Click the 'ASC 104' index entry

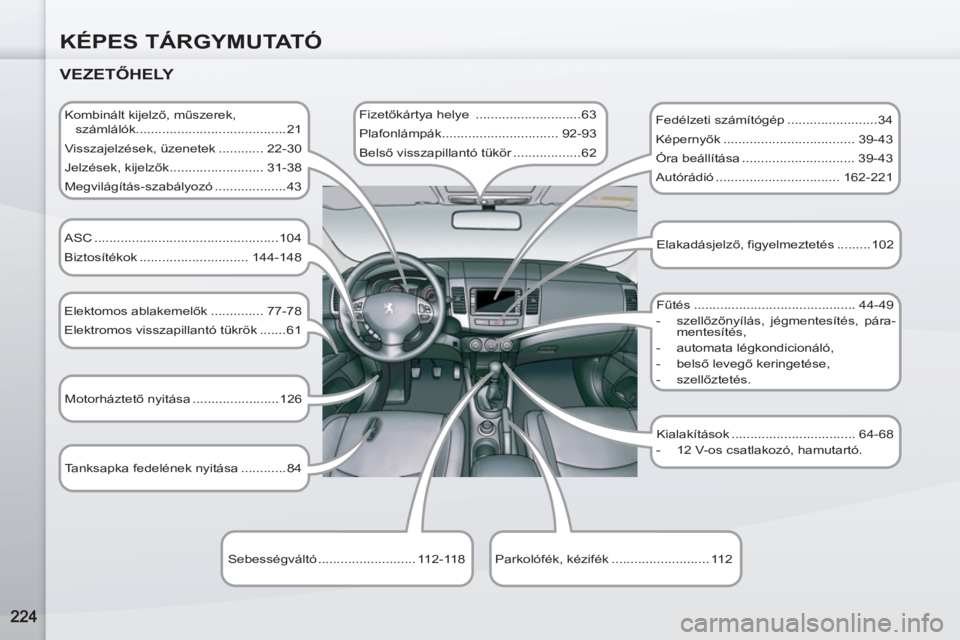point(183,238)
